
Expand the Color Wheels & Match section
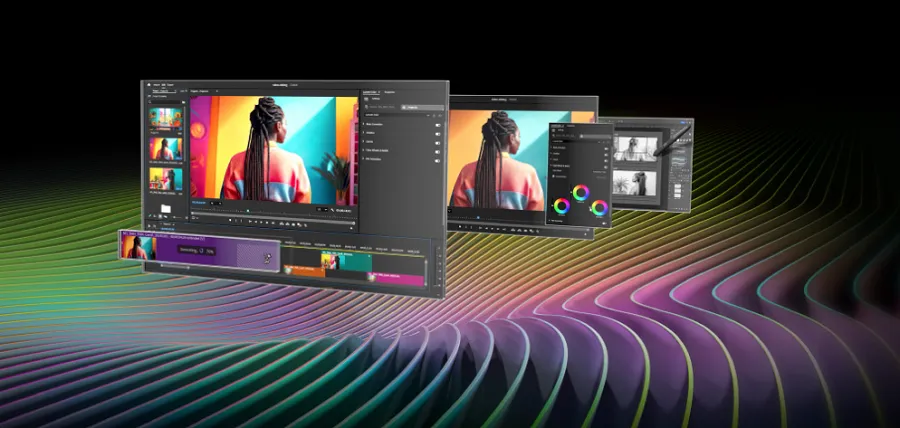pos(363,150)
